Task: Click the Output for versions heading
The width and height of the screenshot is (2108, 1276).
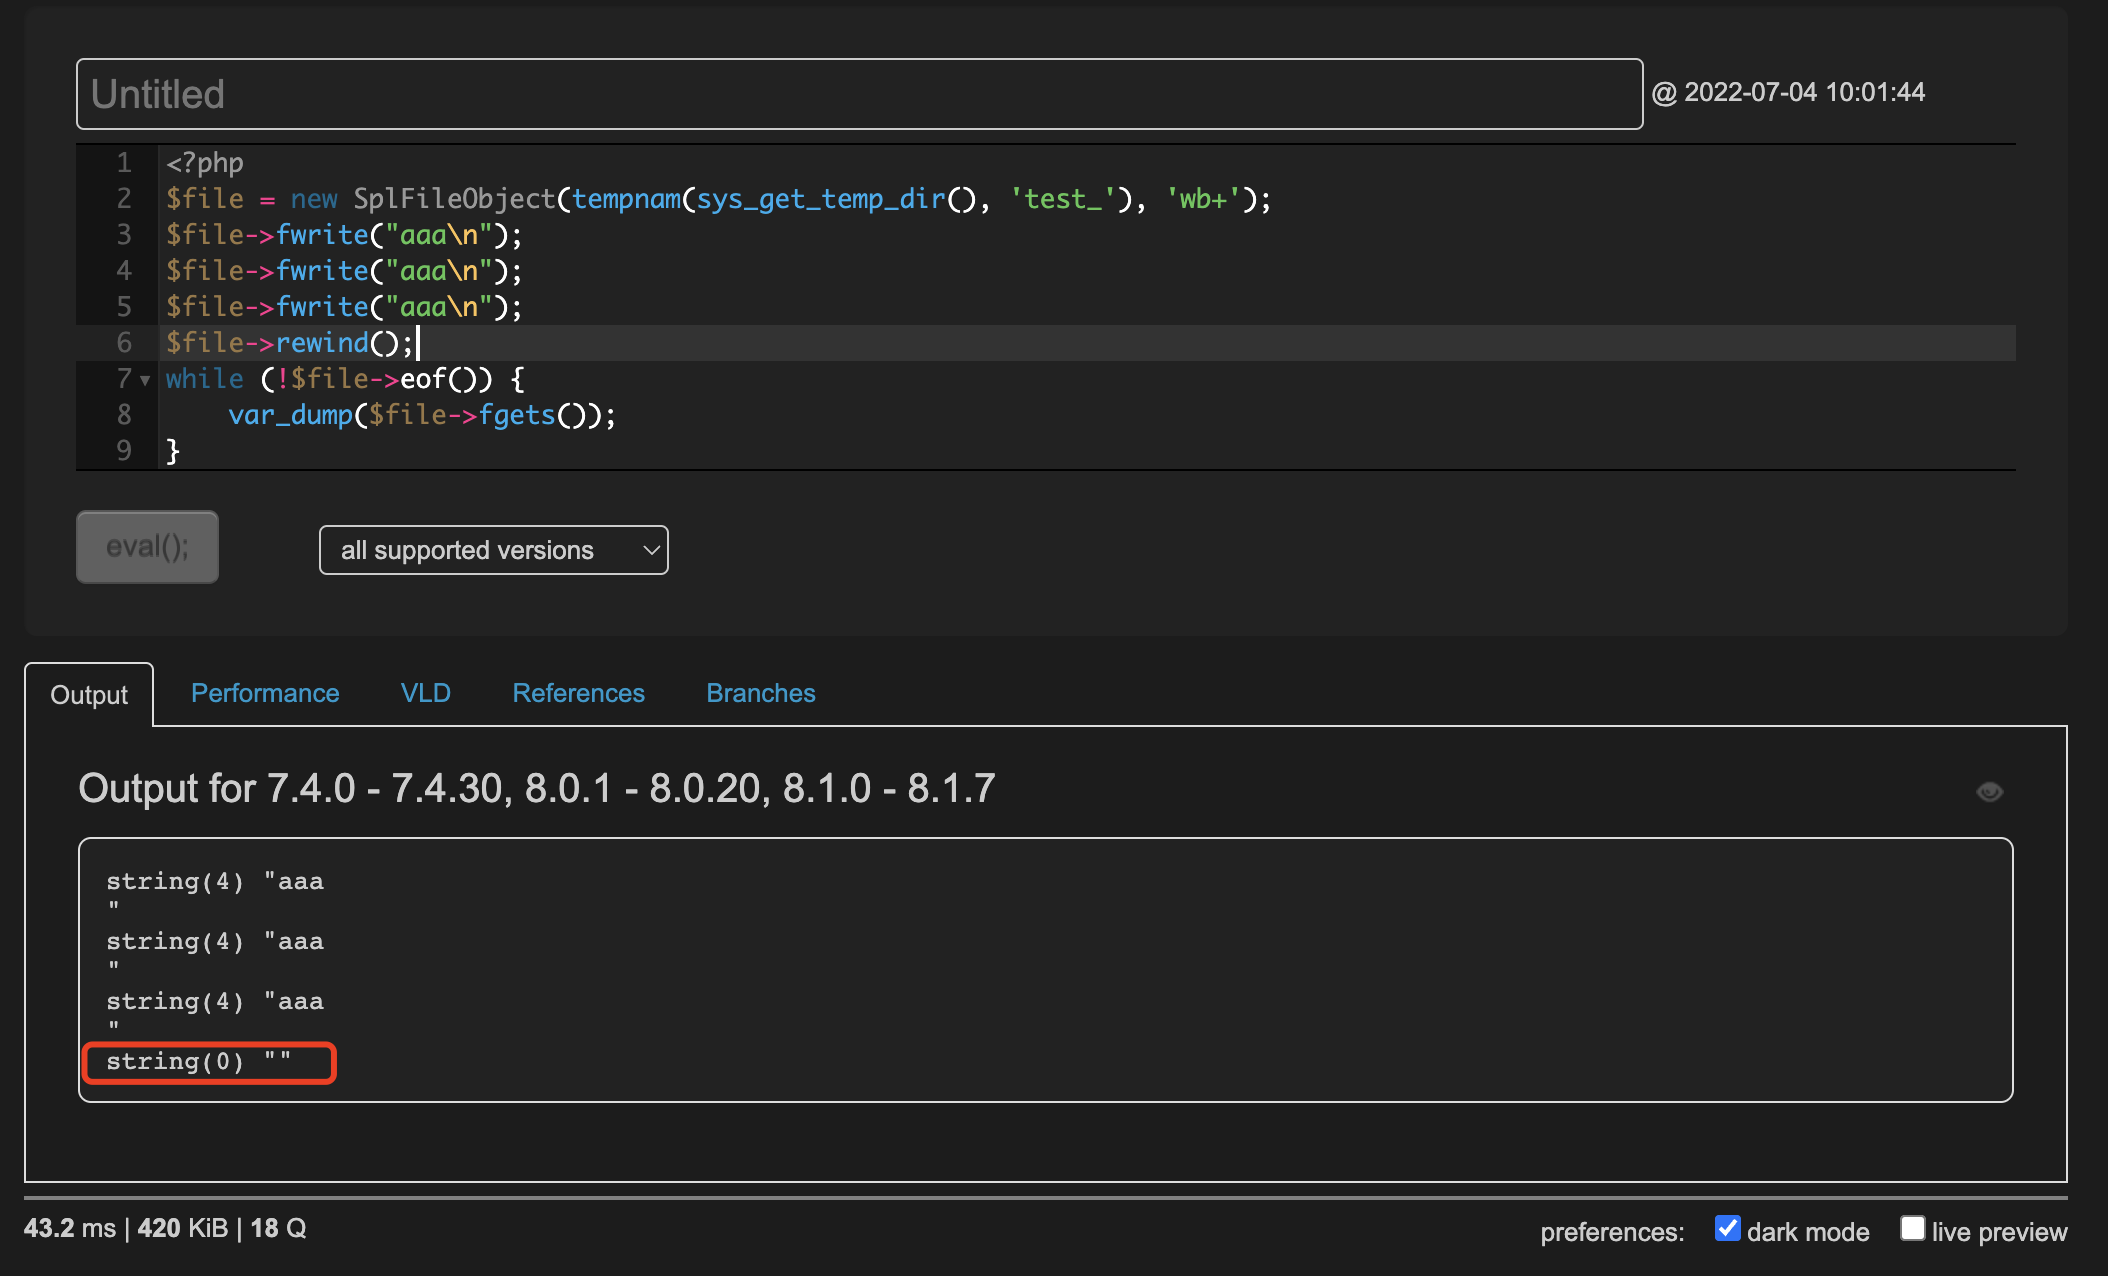Action: (x=536, y=788)
